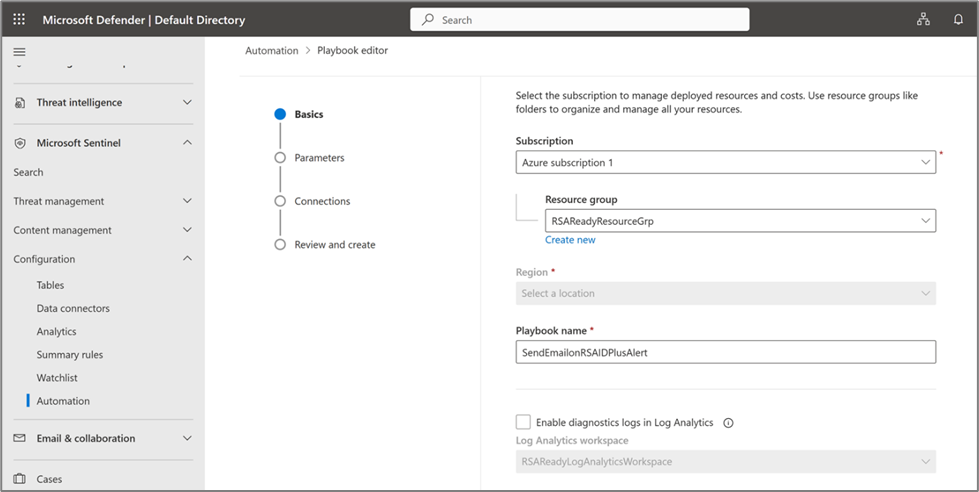Click the Email & collaboration envelope icon

[x=20, y=439]
